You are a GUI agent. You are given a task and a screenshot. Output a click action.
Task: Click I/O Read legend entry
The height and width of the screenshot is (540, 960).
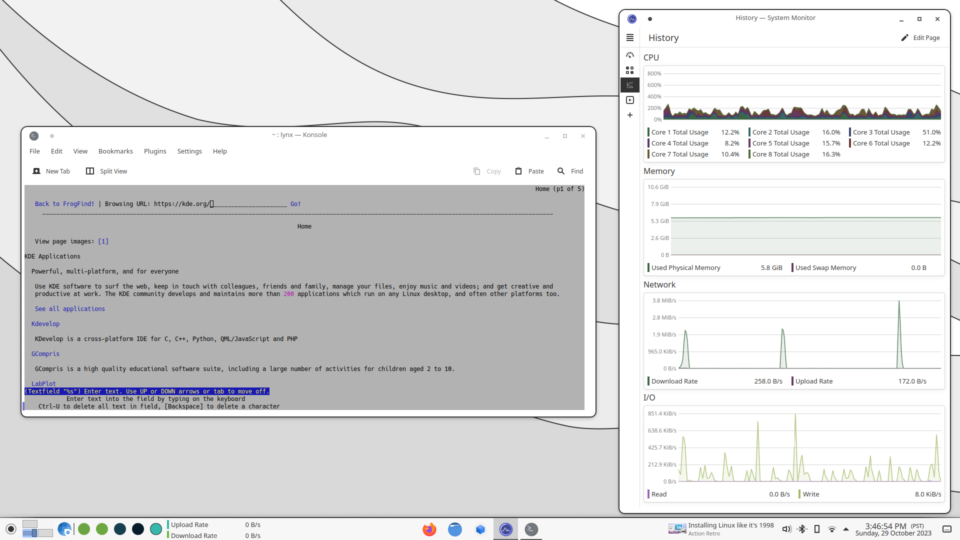(719, 494)
